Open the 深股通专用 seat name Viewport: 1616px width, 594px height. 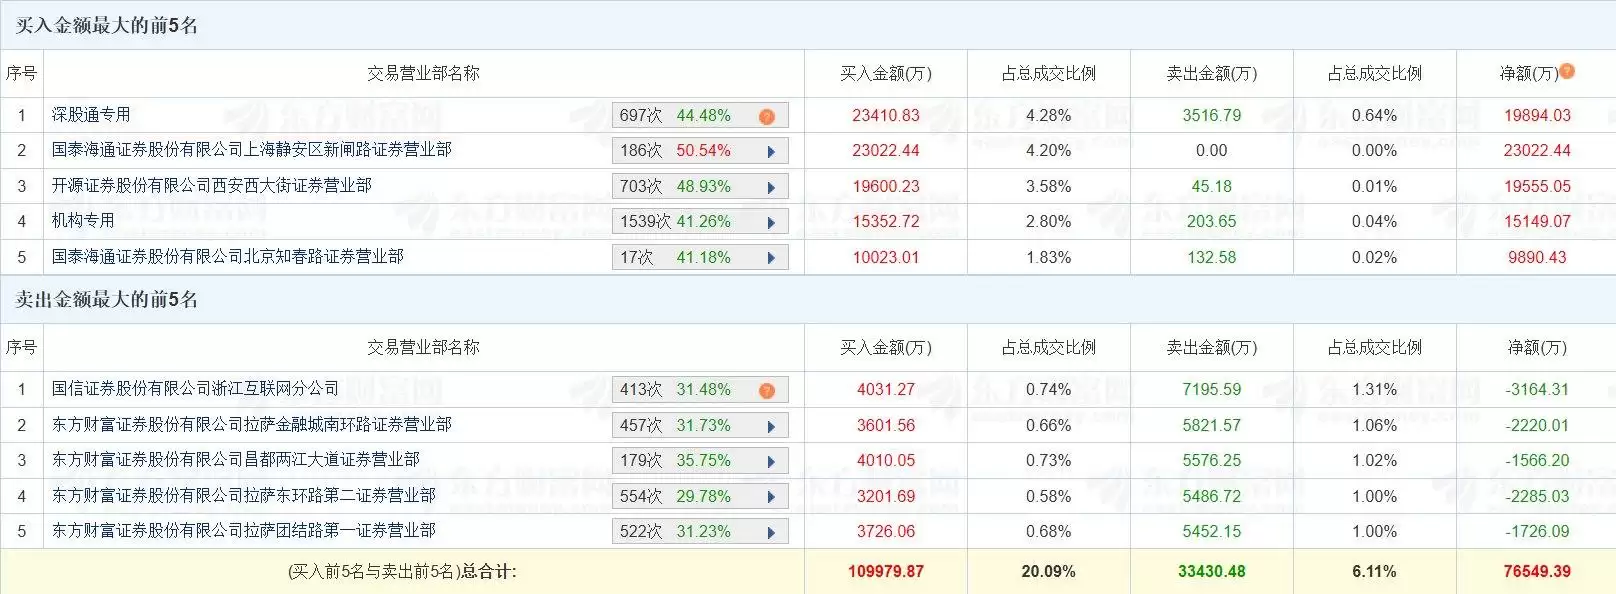pyautogui.click(x=91, y=115)
